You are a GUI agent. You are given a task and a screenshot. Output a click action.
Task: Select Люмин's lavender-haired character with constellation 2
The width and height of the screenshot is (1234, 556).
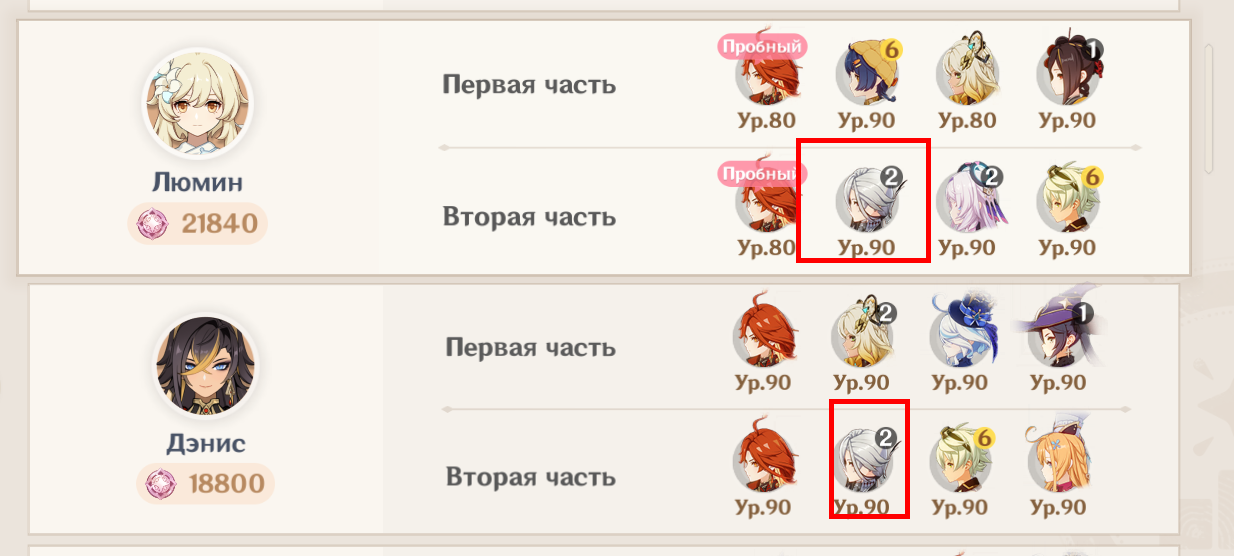tap(968, 199)
